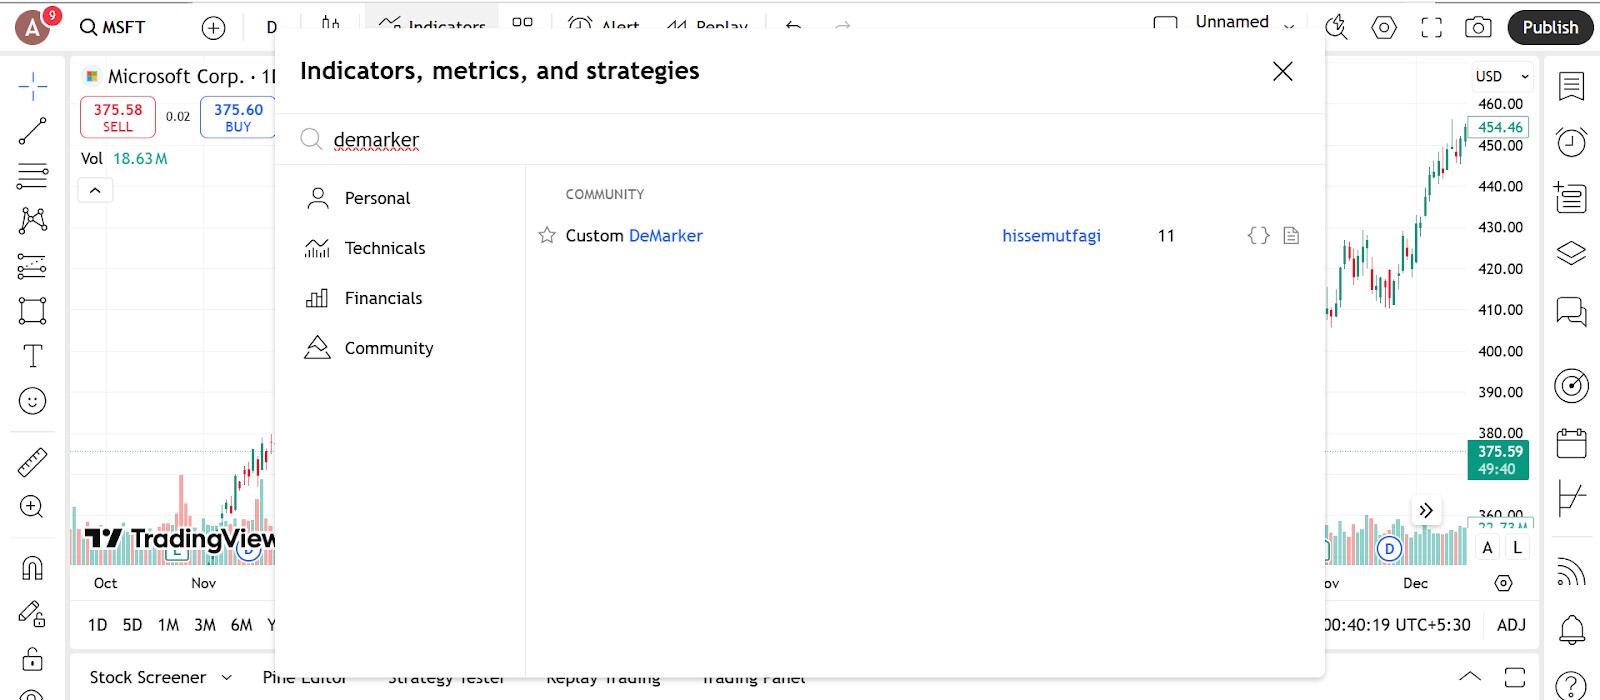Open the notifications bell
This screenshot has width=1600, height=700.
1571,629
